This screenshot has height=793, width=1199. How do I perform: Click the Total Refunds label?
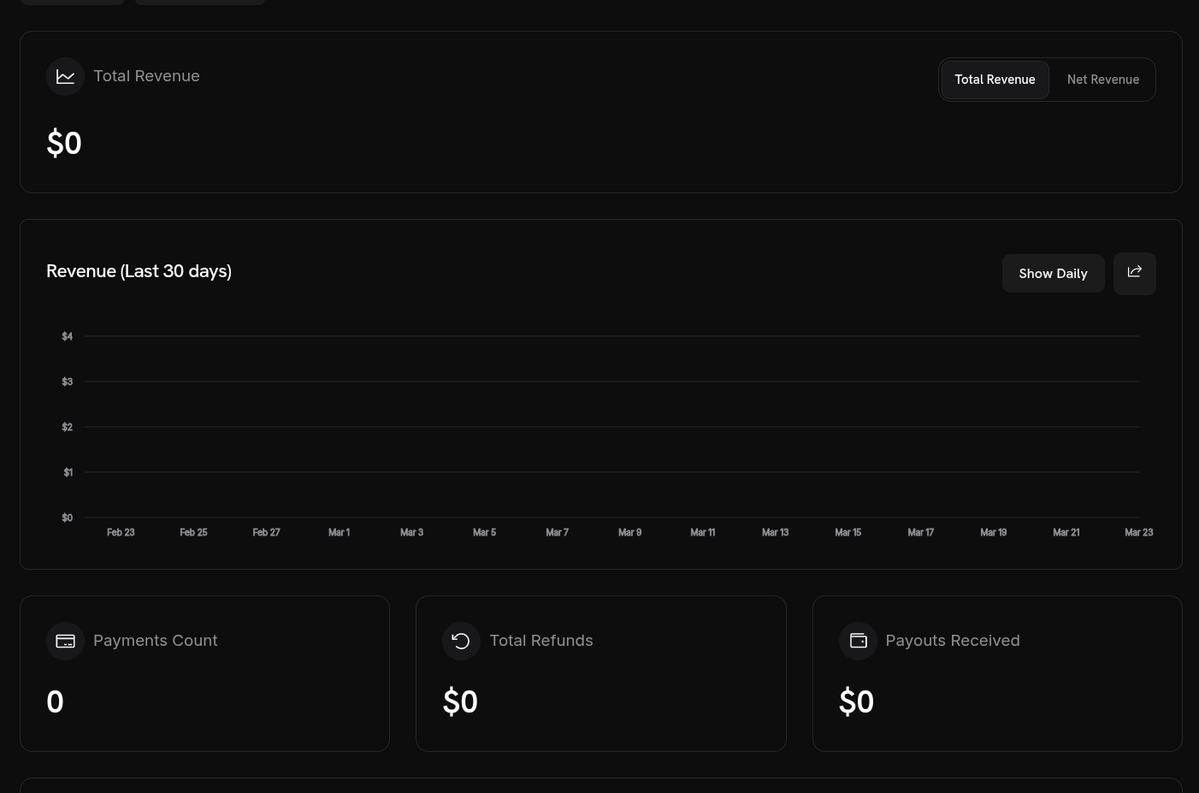coord(541,640)
